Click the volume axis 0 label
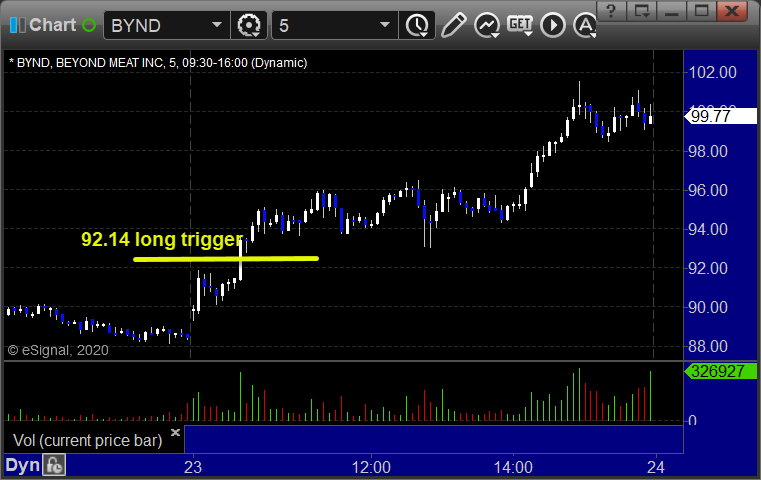761x480 pixels. point(693,420)
